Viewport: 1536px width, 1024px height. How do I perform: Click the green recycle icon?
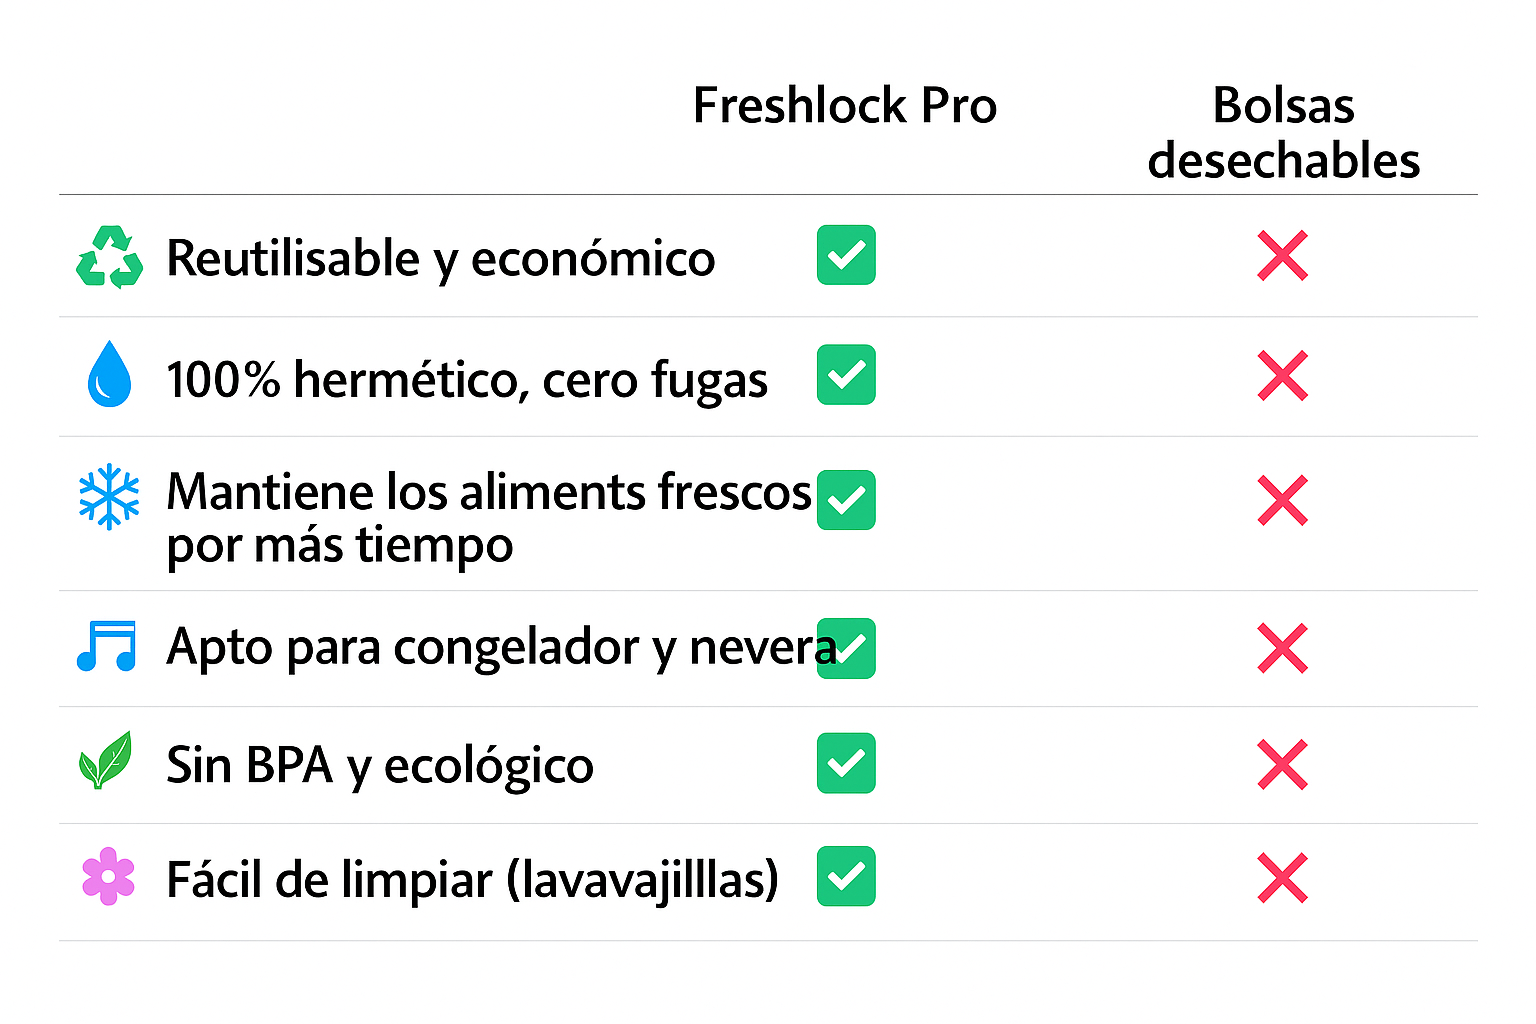click(x=110, y=257)
